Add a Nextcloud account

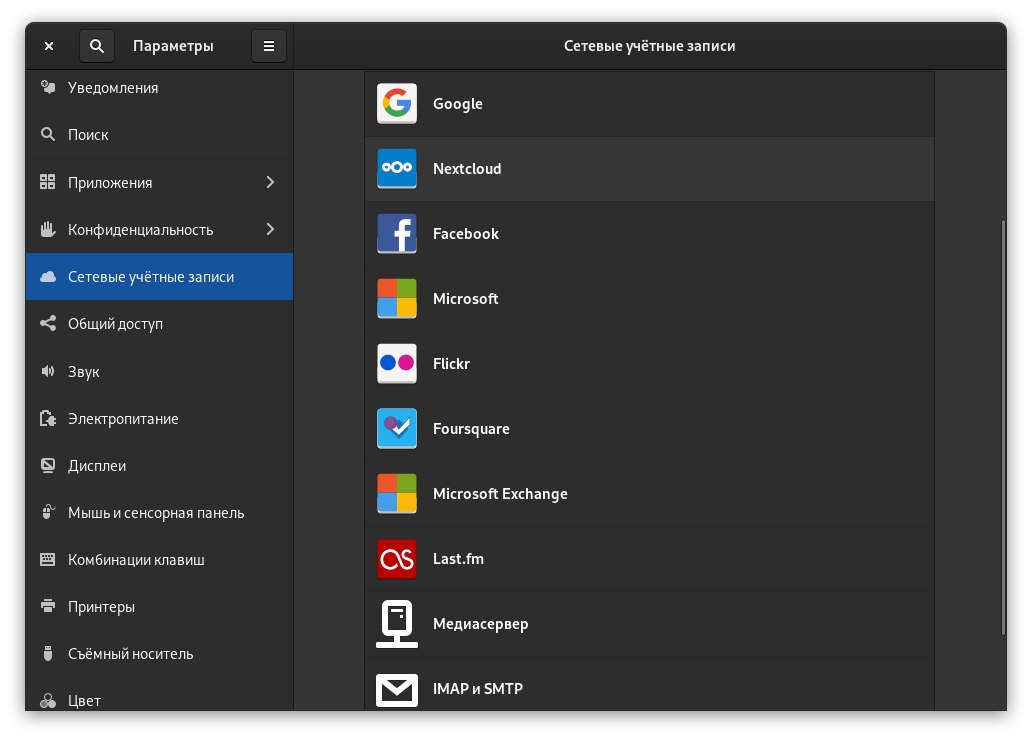coord(649,168)
